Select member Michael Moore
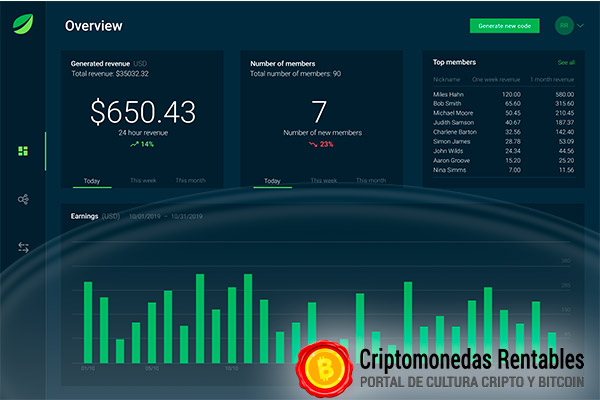 point(453,113)
